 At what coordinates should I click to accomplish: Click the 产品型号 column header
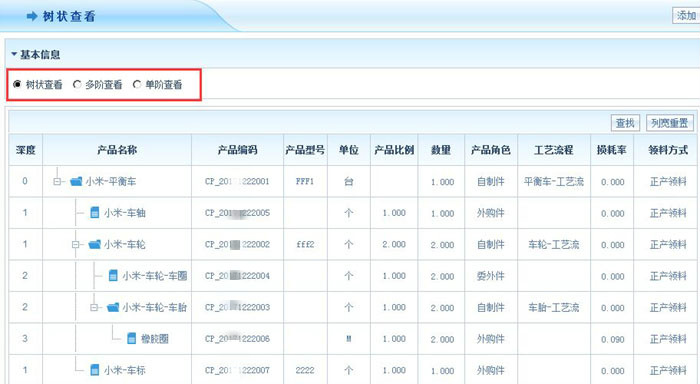305,150
